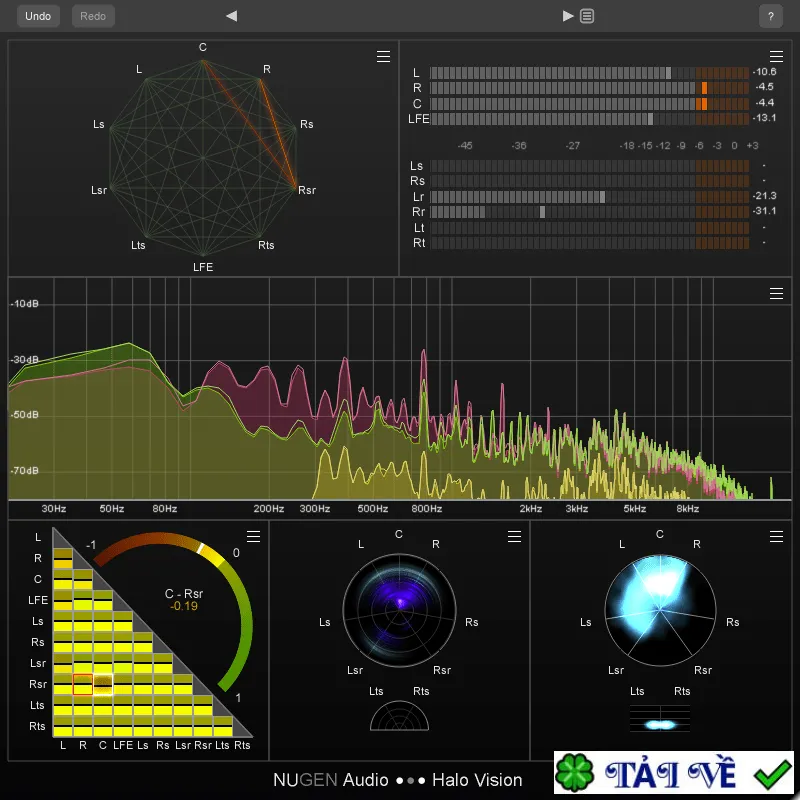This screenshot has height=800, width=800.
Task: Open the preset list icon
Action: 587,16
